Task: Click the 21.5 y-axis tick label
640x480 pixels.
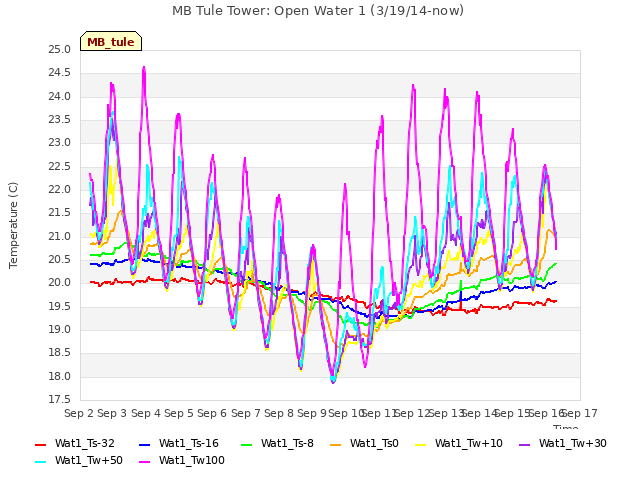Action: (59, 213)
